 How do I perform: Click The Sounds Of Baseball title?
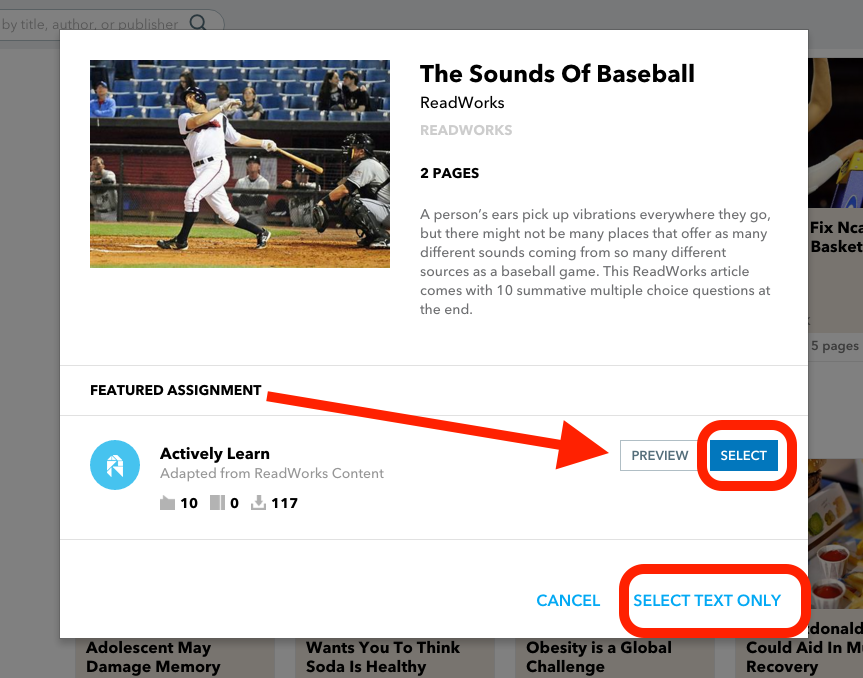coord(557,74)
